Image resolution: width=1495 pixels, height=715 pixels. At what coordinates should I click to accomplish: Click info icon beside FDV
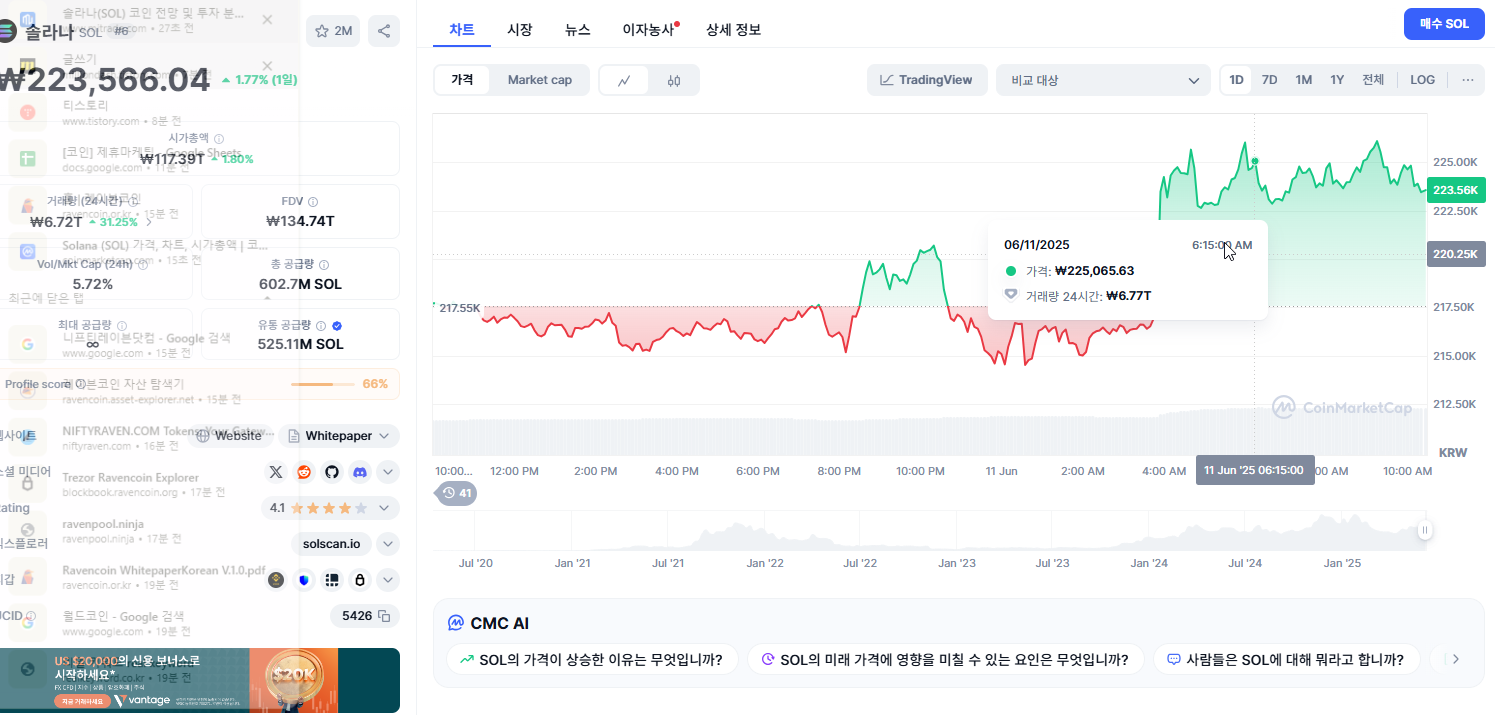point(313,202)
